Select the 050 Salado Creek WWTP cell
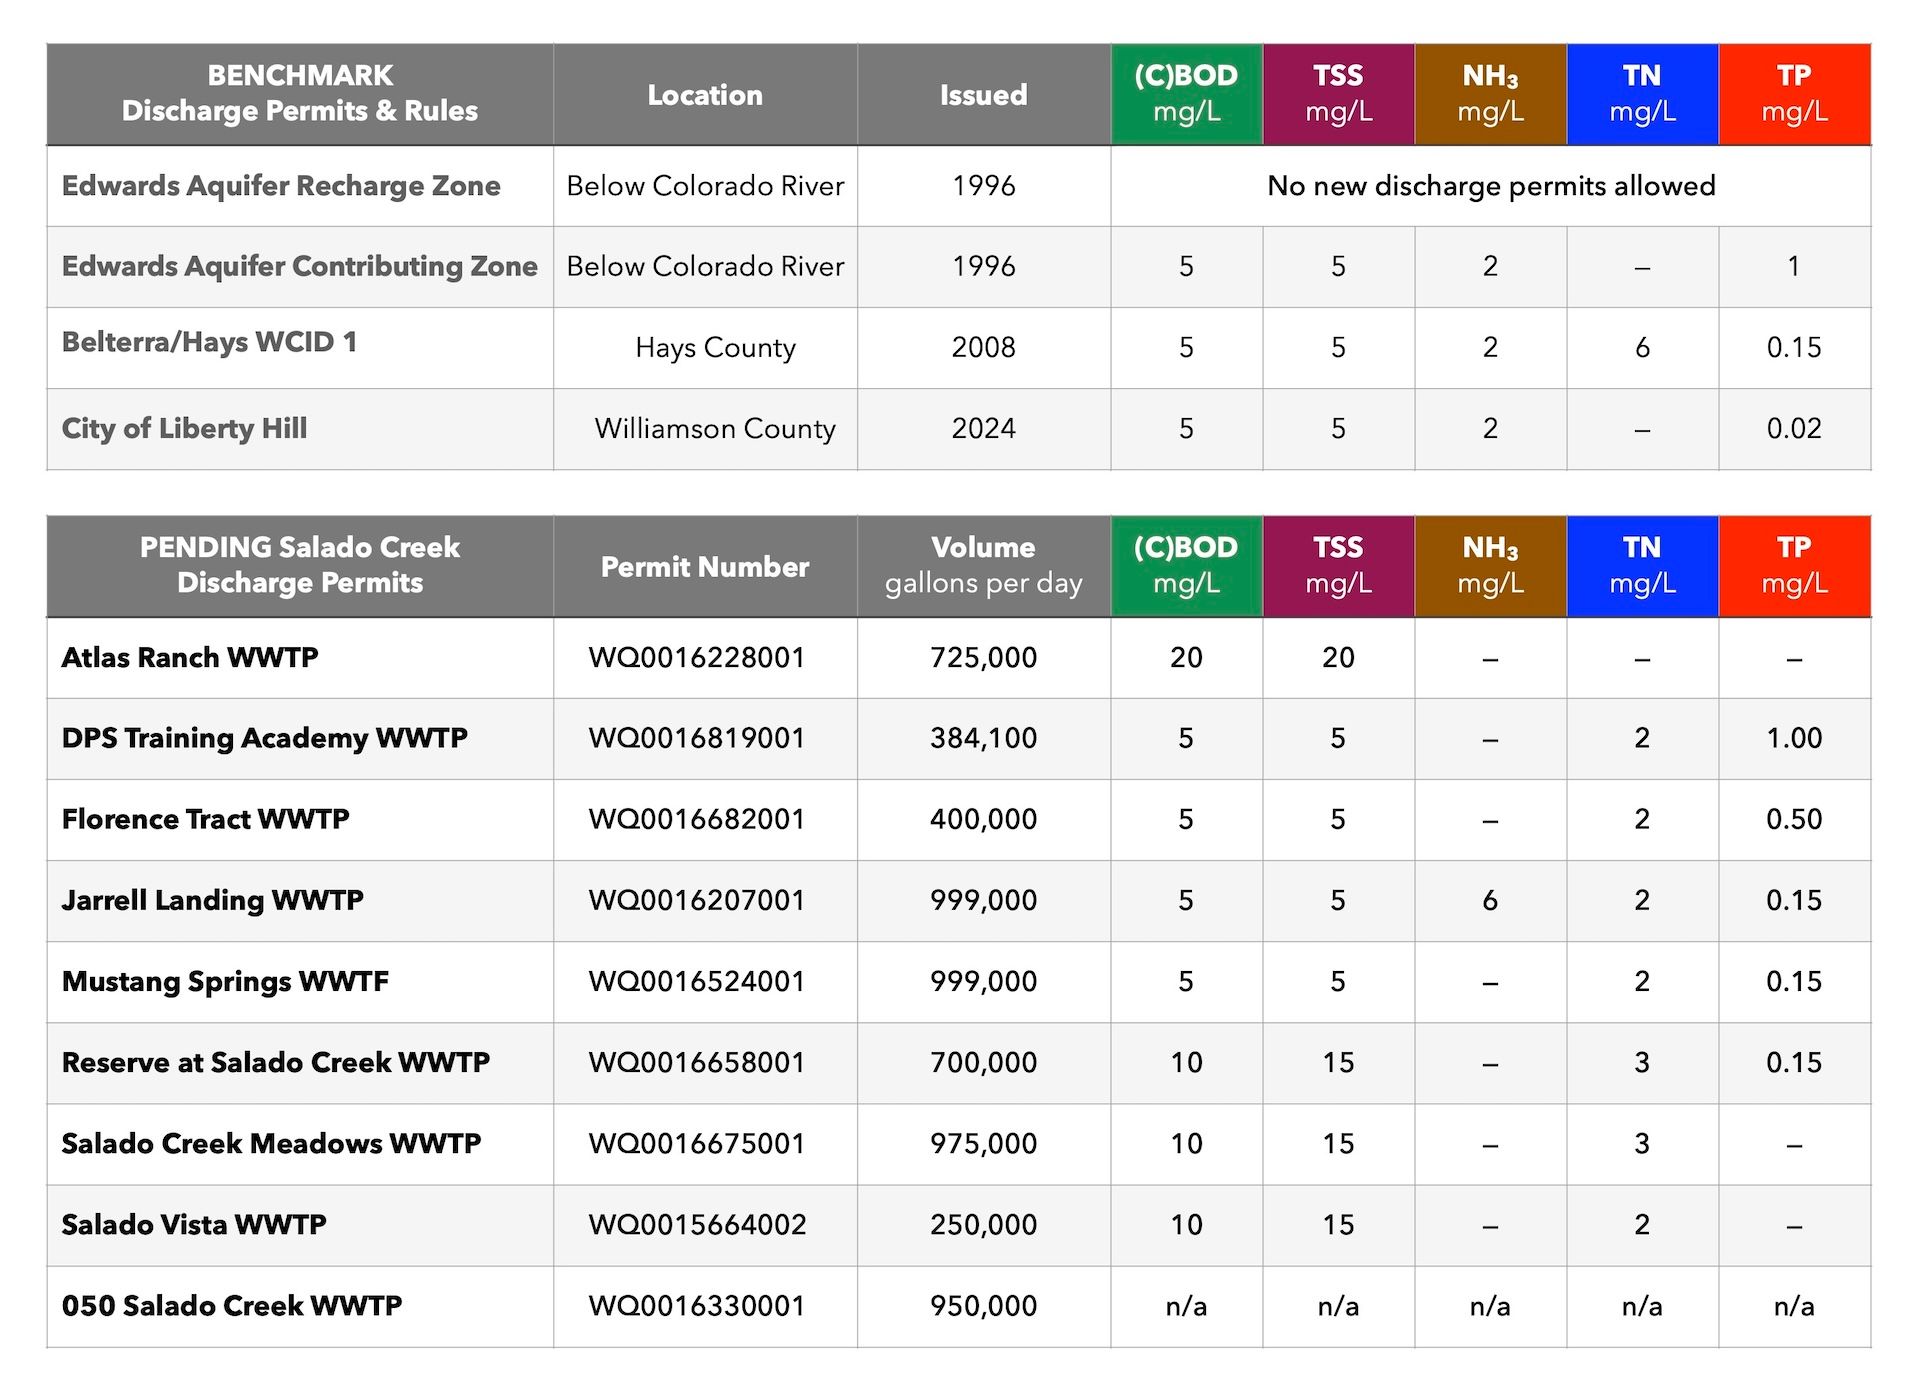 [232, 1305]
